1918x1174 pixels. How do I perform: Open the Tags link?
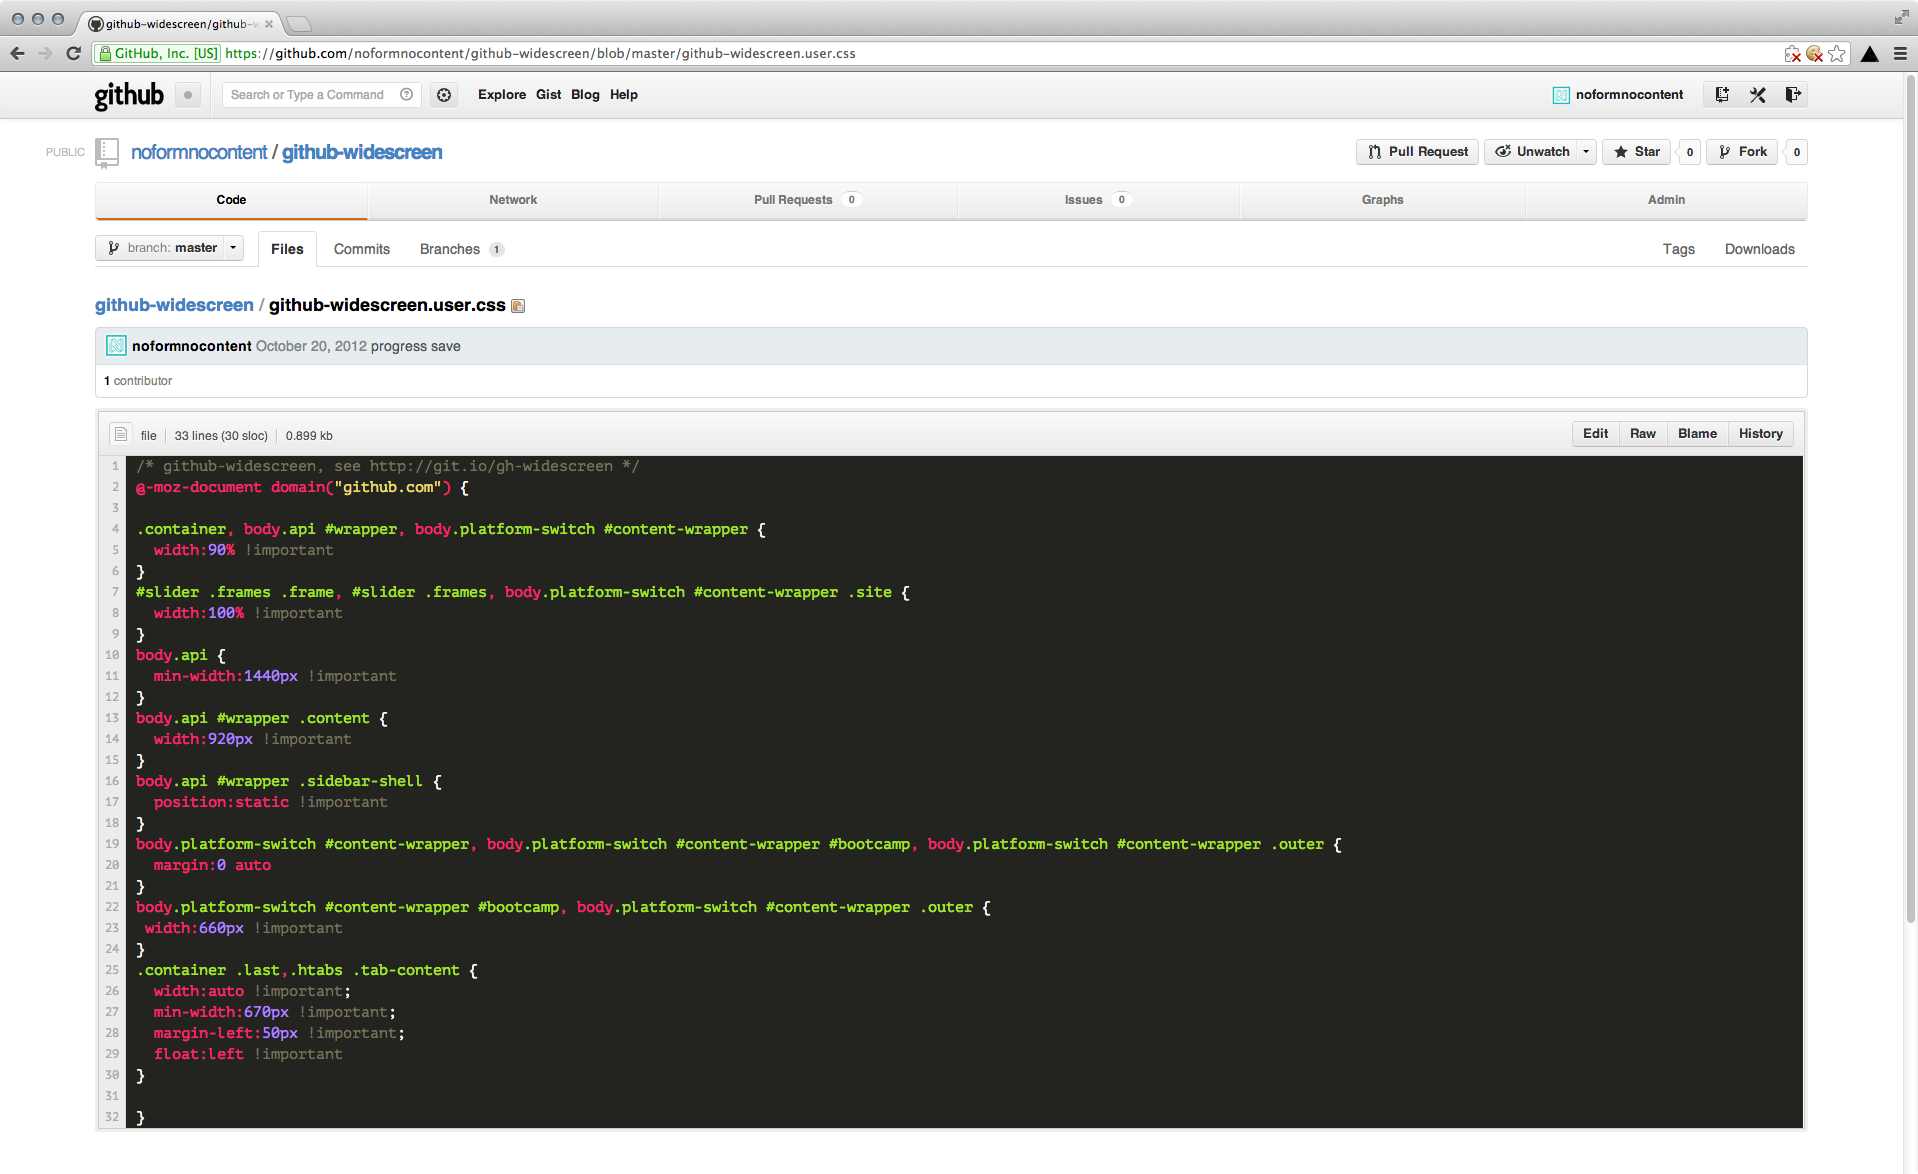point(1678,249)
